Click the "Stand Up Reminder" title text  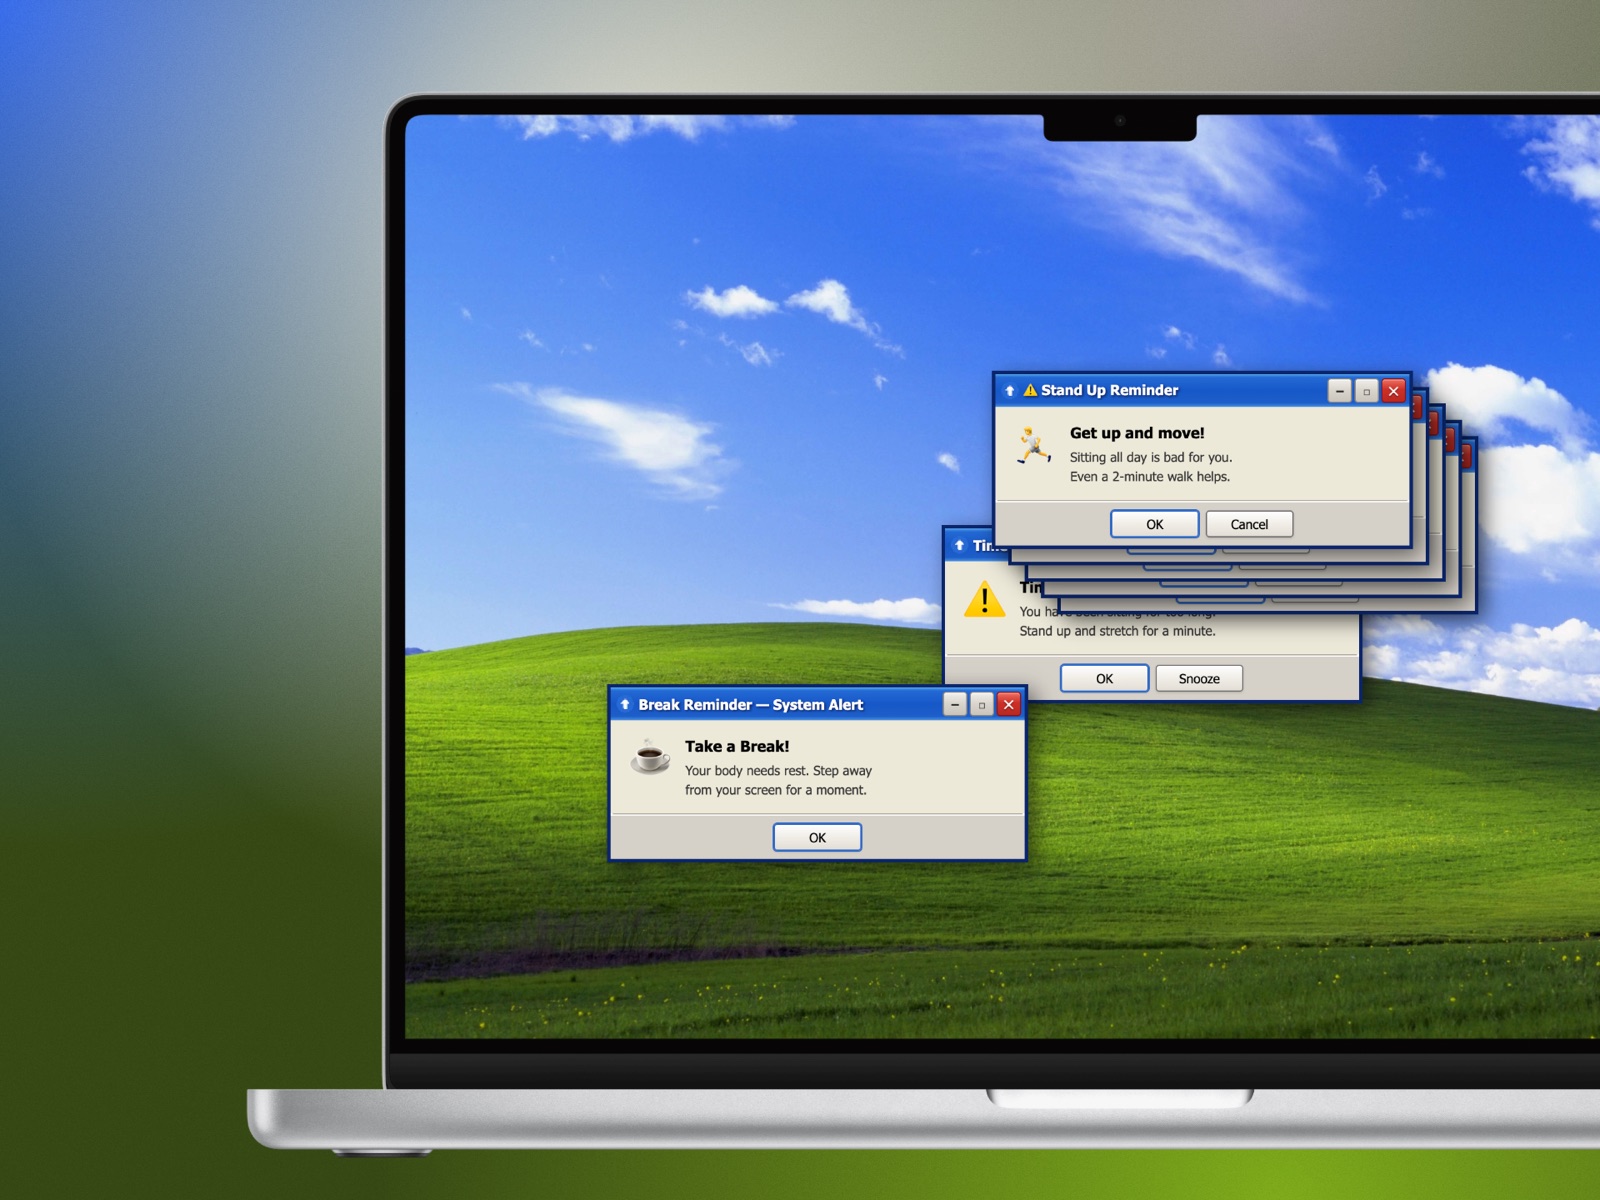(1110, 390)
